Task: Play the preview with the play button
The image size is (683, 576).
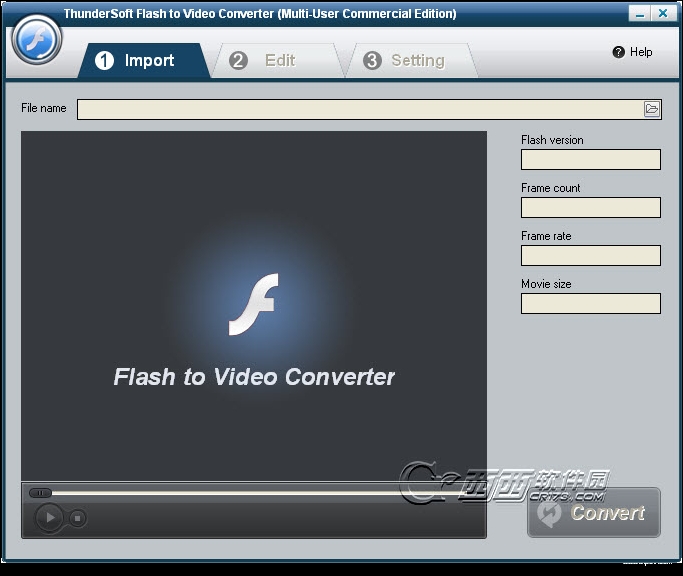Action: pyautogui.click(x=49, y=518)
